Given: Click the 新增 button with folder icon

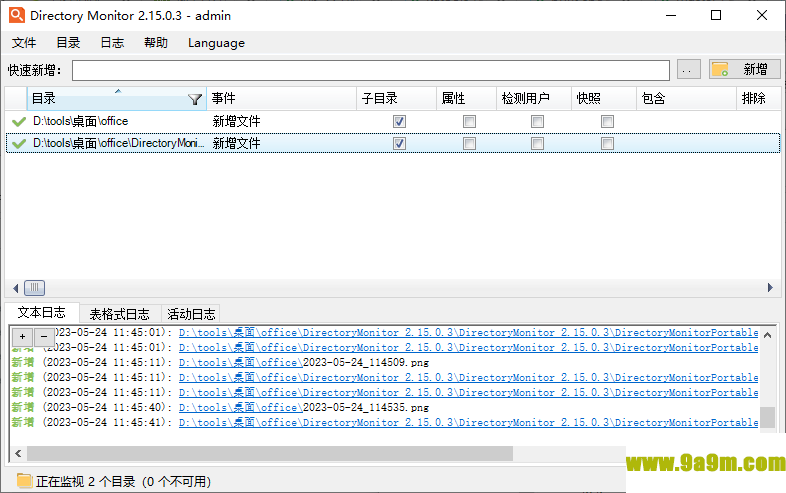Looking at the screenshot, I should click(x=744, y=69).
